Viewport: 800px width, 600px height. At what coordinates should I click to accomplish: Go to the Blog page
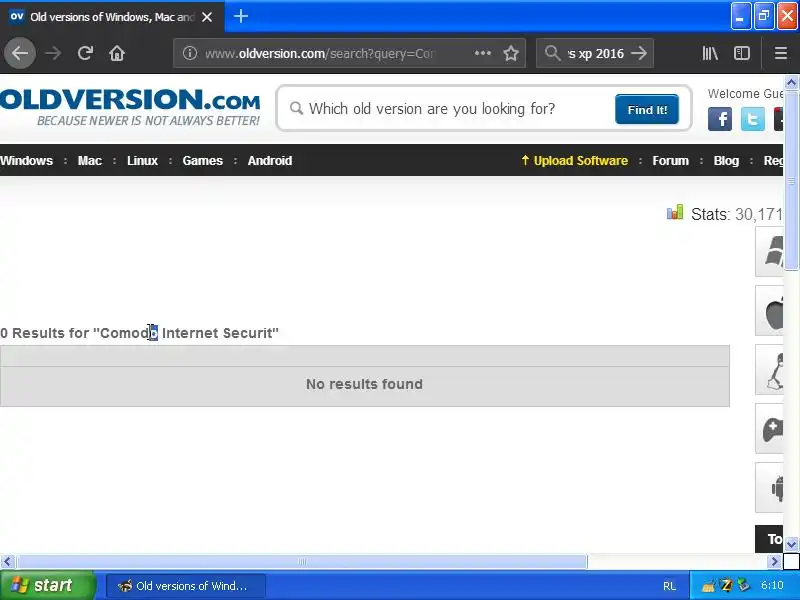pyautogui.click(x=726, y=161)
